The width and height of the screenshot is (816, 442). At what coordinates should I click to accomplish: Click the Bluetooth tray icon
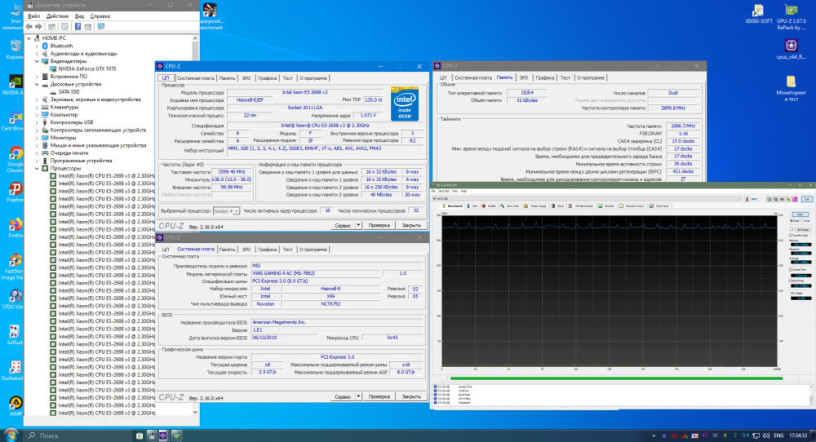[x=664, y=435]
